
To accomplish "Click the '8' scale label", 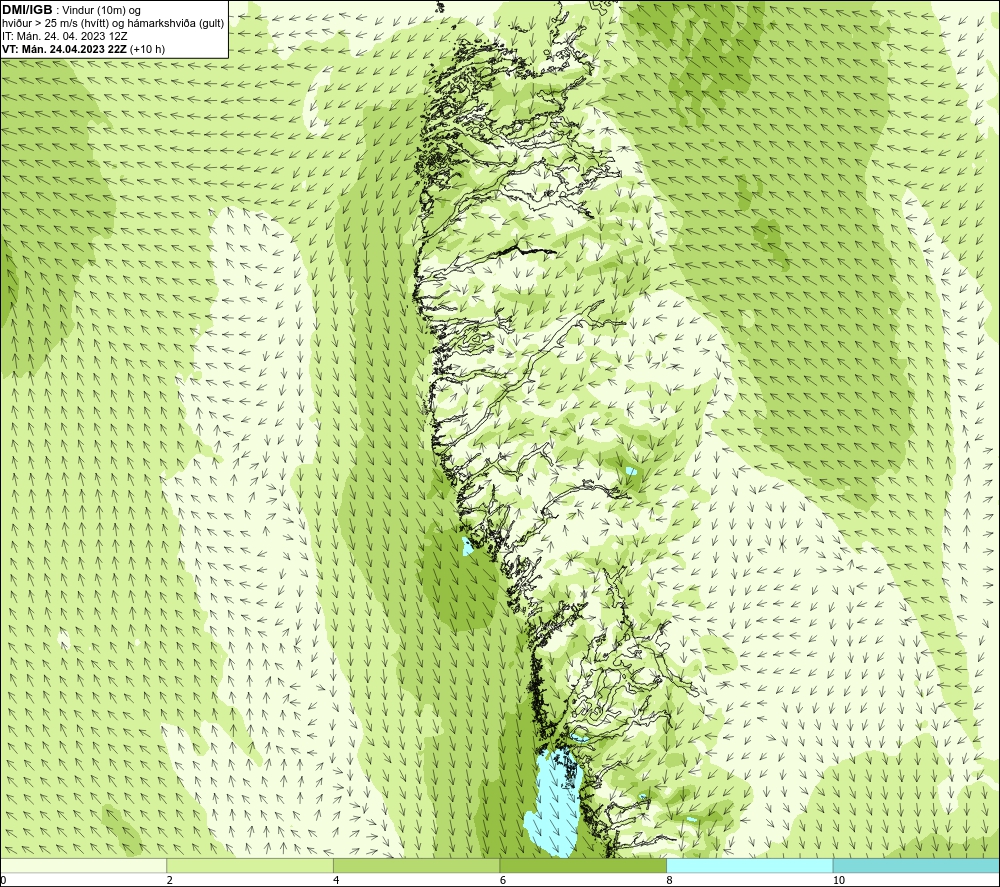I will [669, 881].
